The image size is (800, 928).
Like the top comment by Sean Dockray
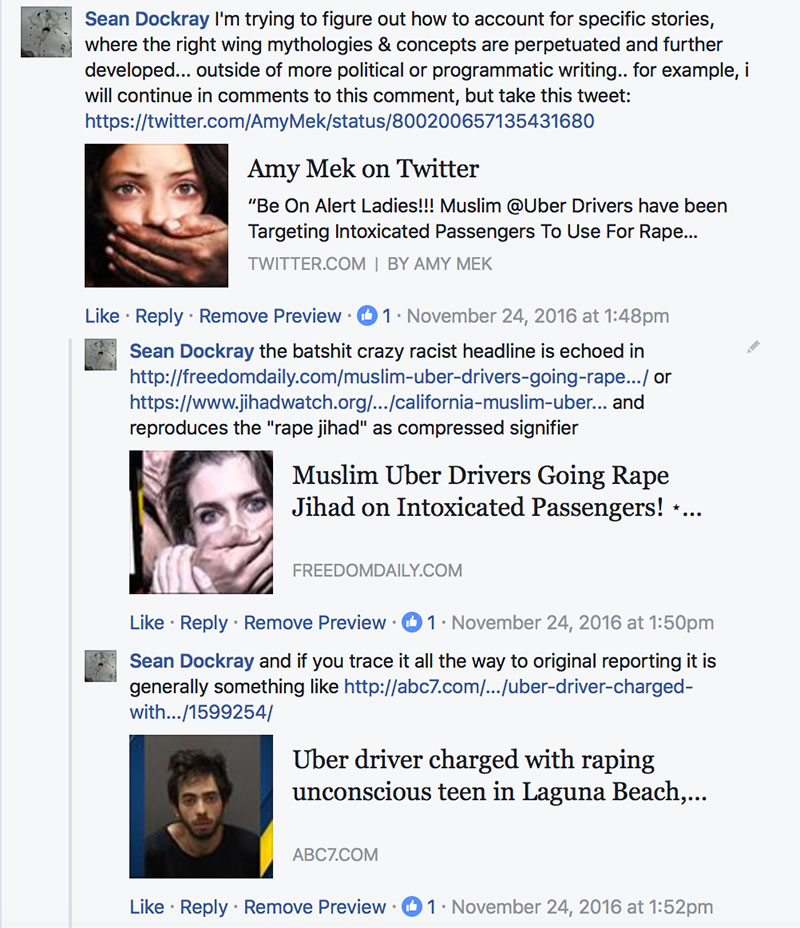102,316
